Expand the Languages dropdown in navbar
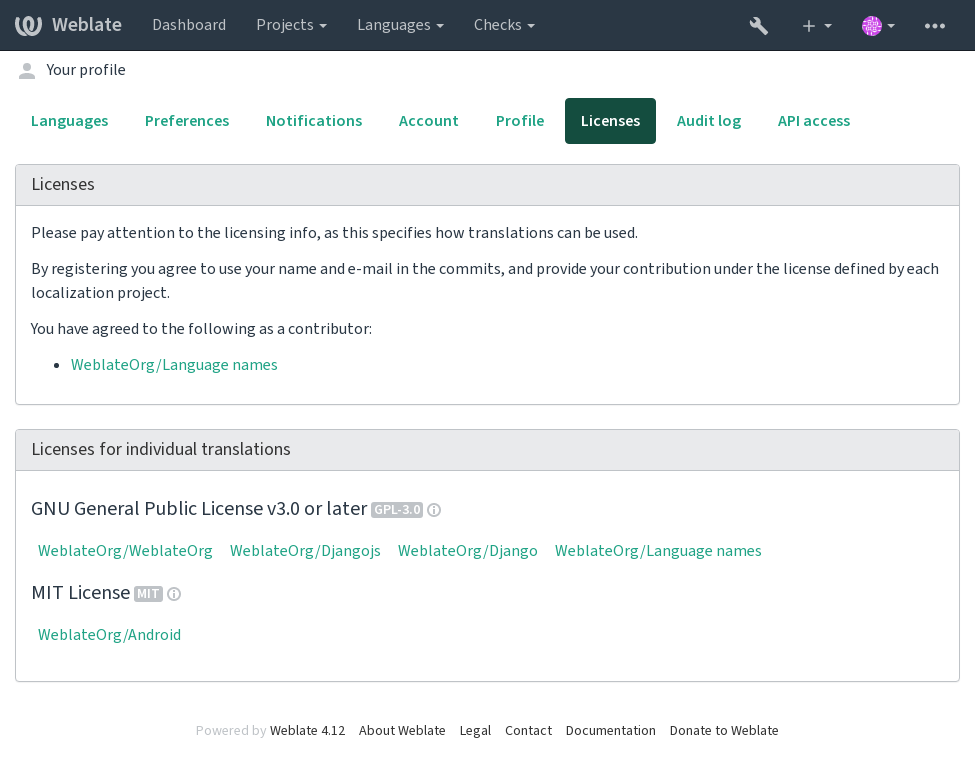This screenshot has height=769, width=975. [400, 25]
